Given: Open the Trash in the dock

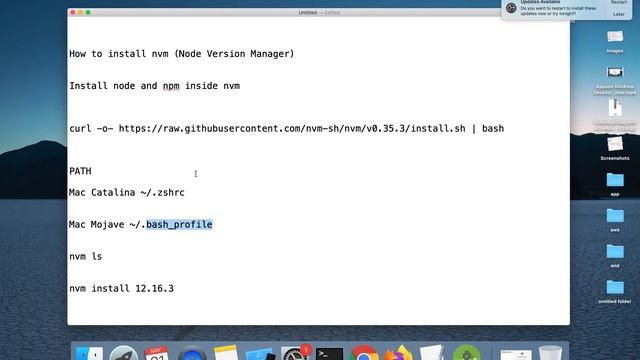Looking at the screenshot, I should tap(550, 353).
